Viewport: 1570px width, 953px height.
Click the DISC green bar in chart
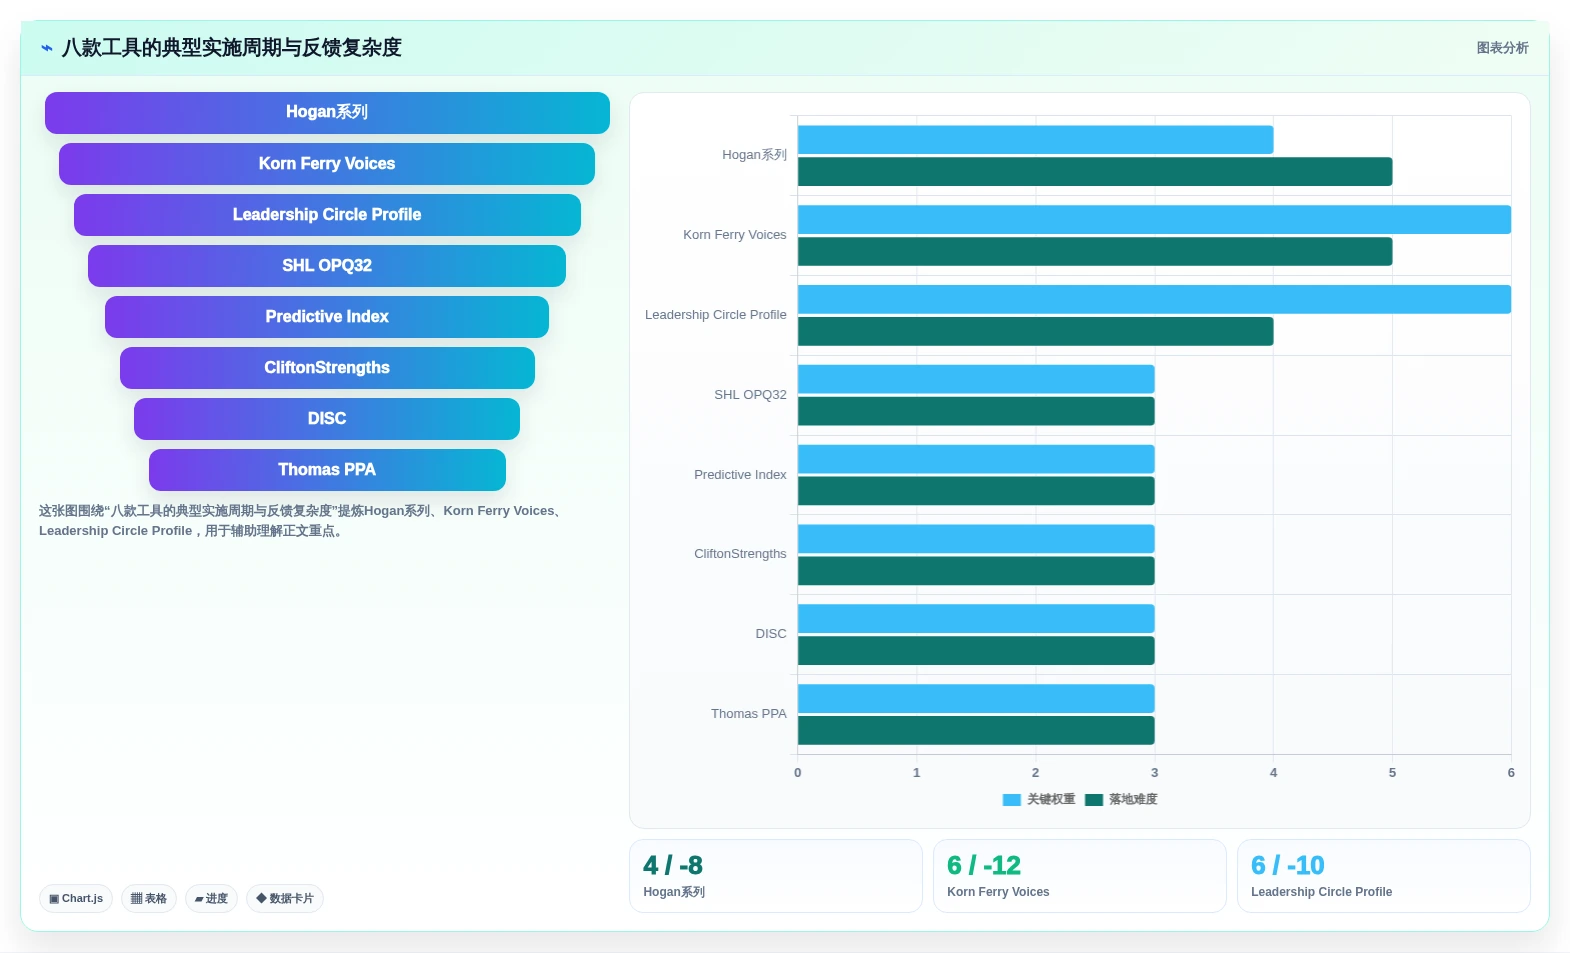click(x=976, y=651)
